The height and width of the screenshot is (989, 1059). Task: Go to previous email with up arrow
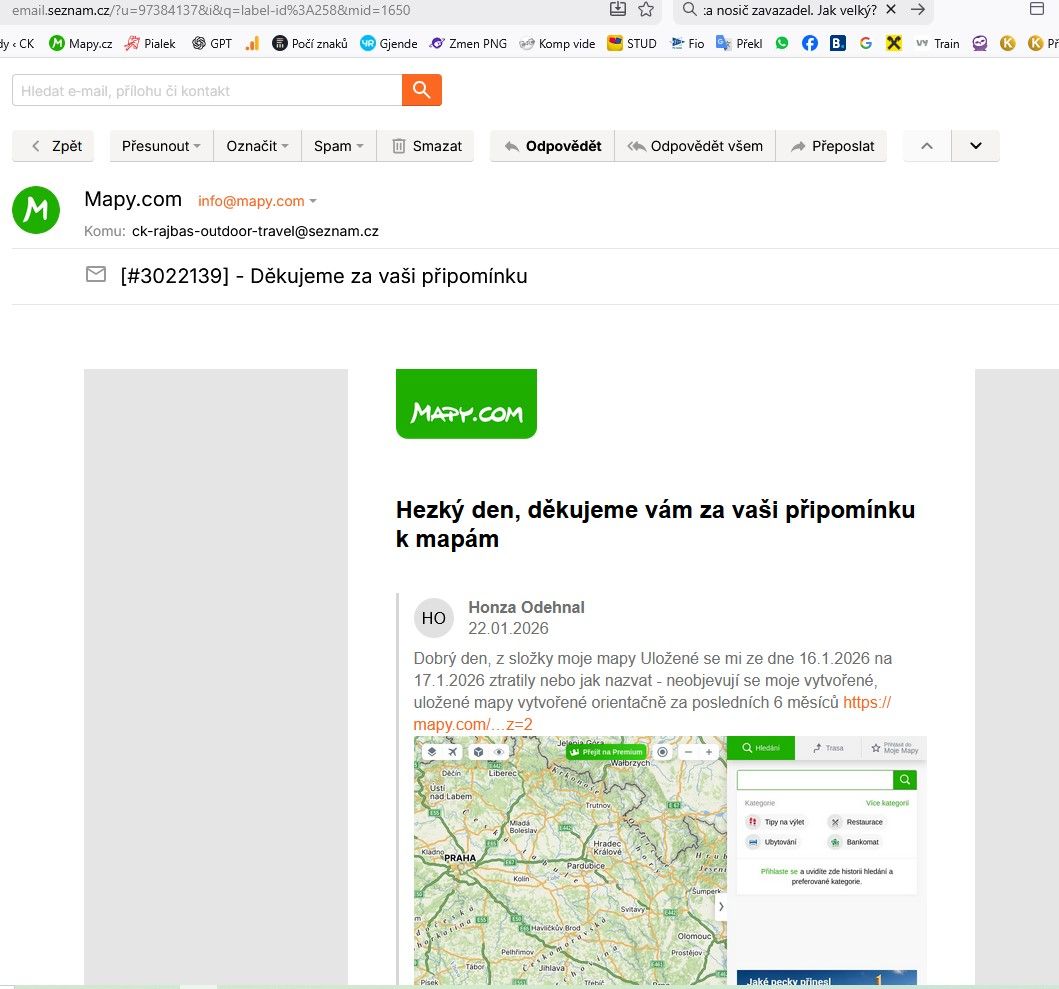pyautogui.click(x=927, y=146)
